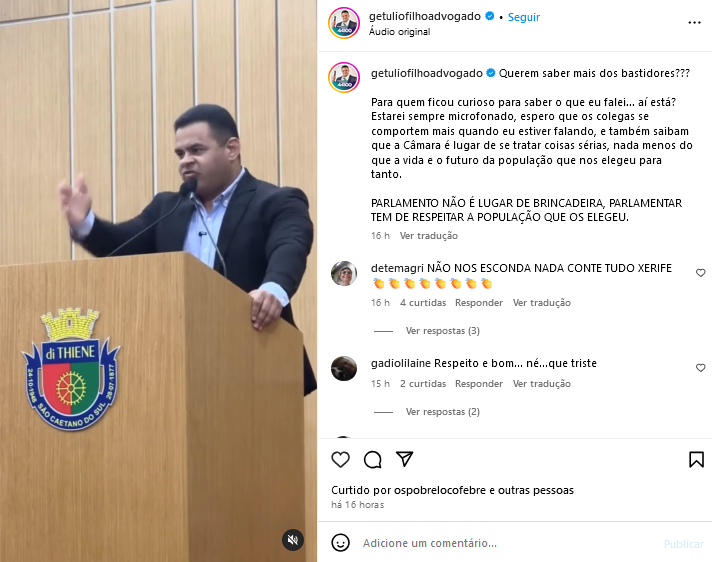Unmute the video sound icon
Viewport: 712px width, 562px height.
[293, 540]
